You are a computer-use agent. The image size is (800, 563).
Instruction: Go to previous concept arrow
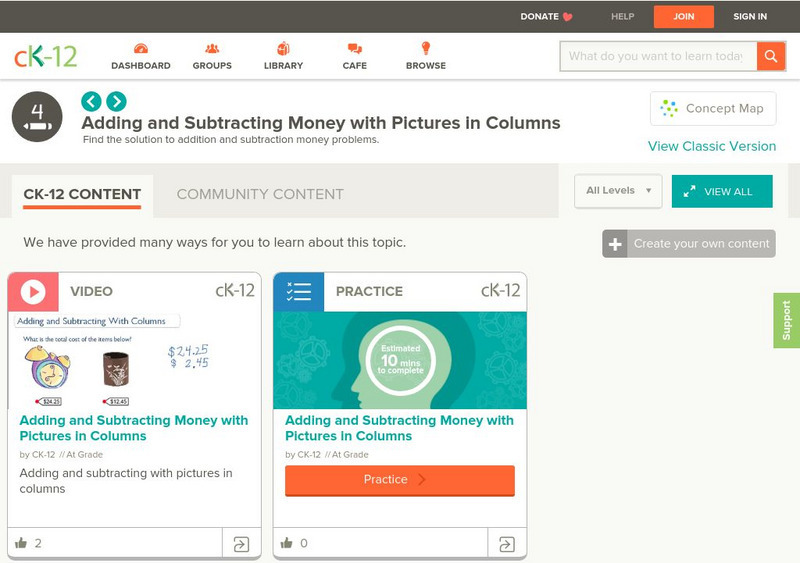91,101
